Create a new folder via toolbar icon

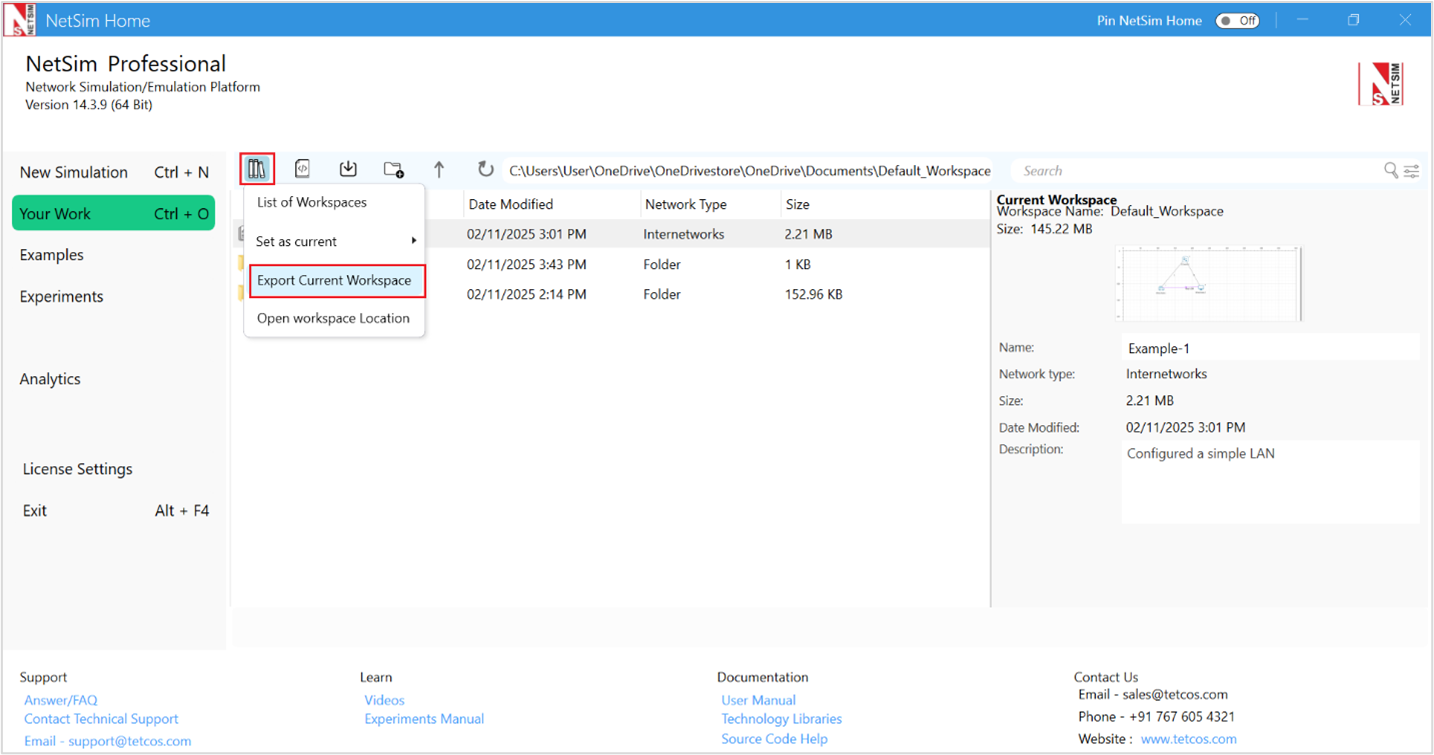point(393,170)
